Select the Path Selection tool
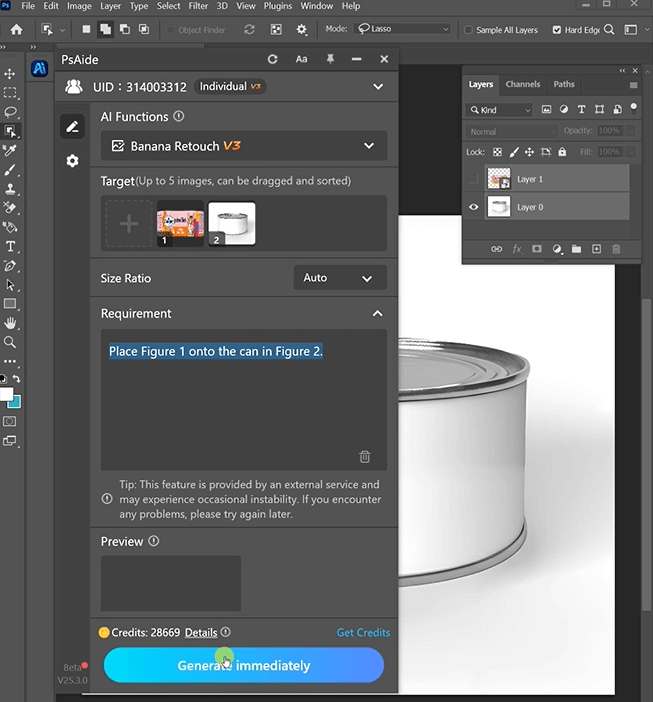 coord(10,285)
